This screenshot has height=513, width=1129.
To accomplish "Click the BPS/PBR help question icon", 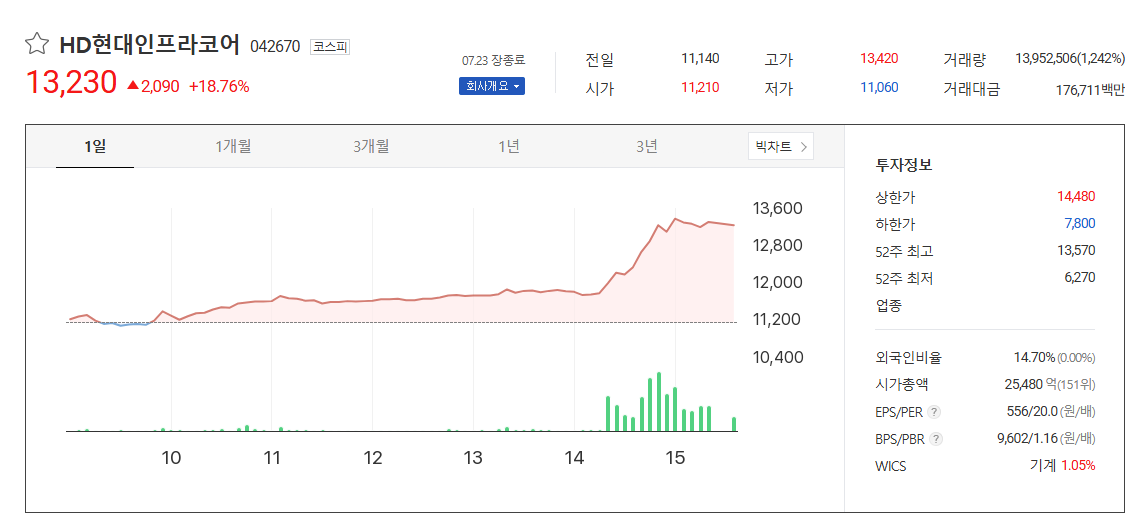I will (x=935, y=439).
